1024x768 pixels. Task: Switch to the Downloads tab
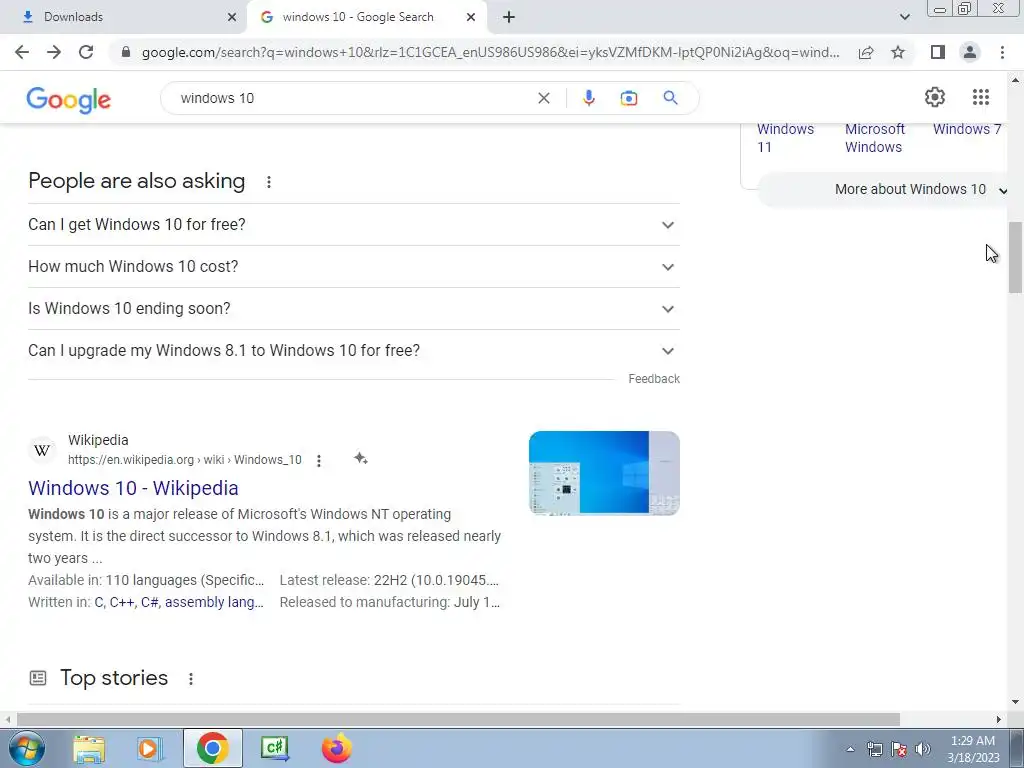pyautogui.click(x=123, y=17)
